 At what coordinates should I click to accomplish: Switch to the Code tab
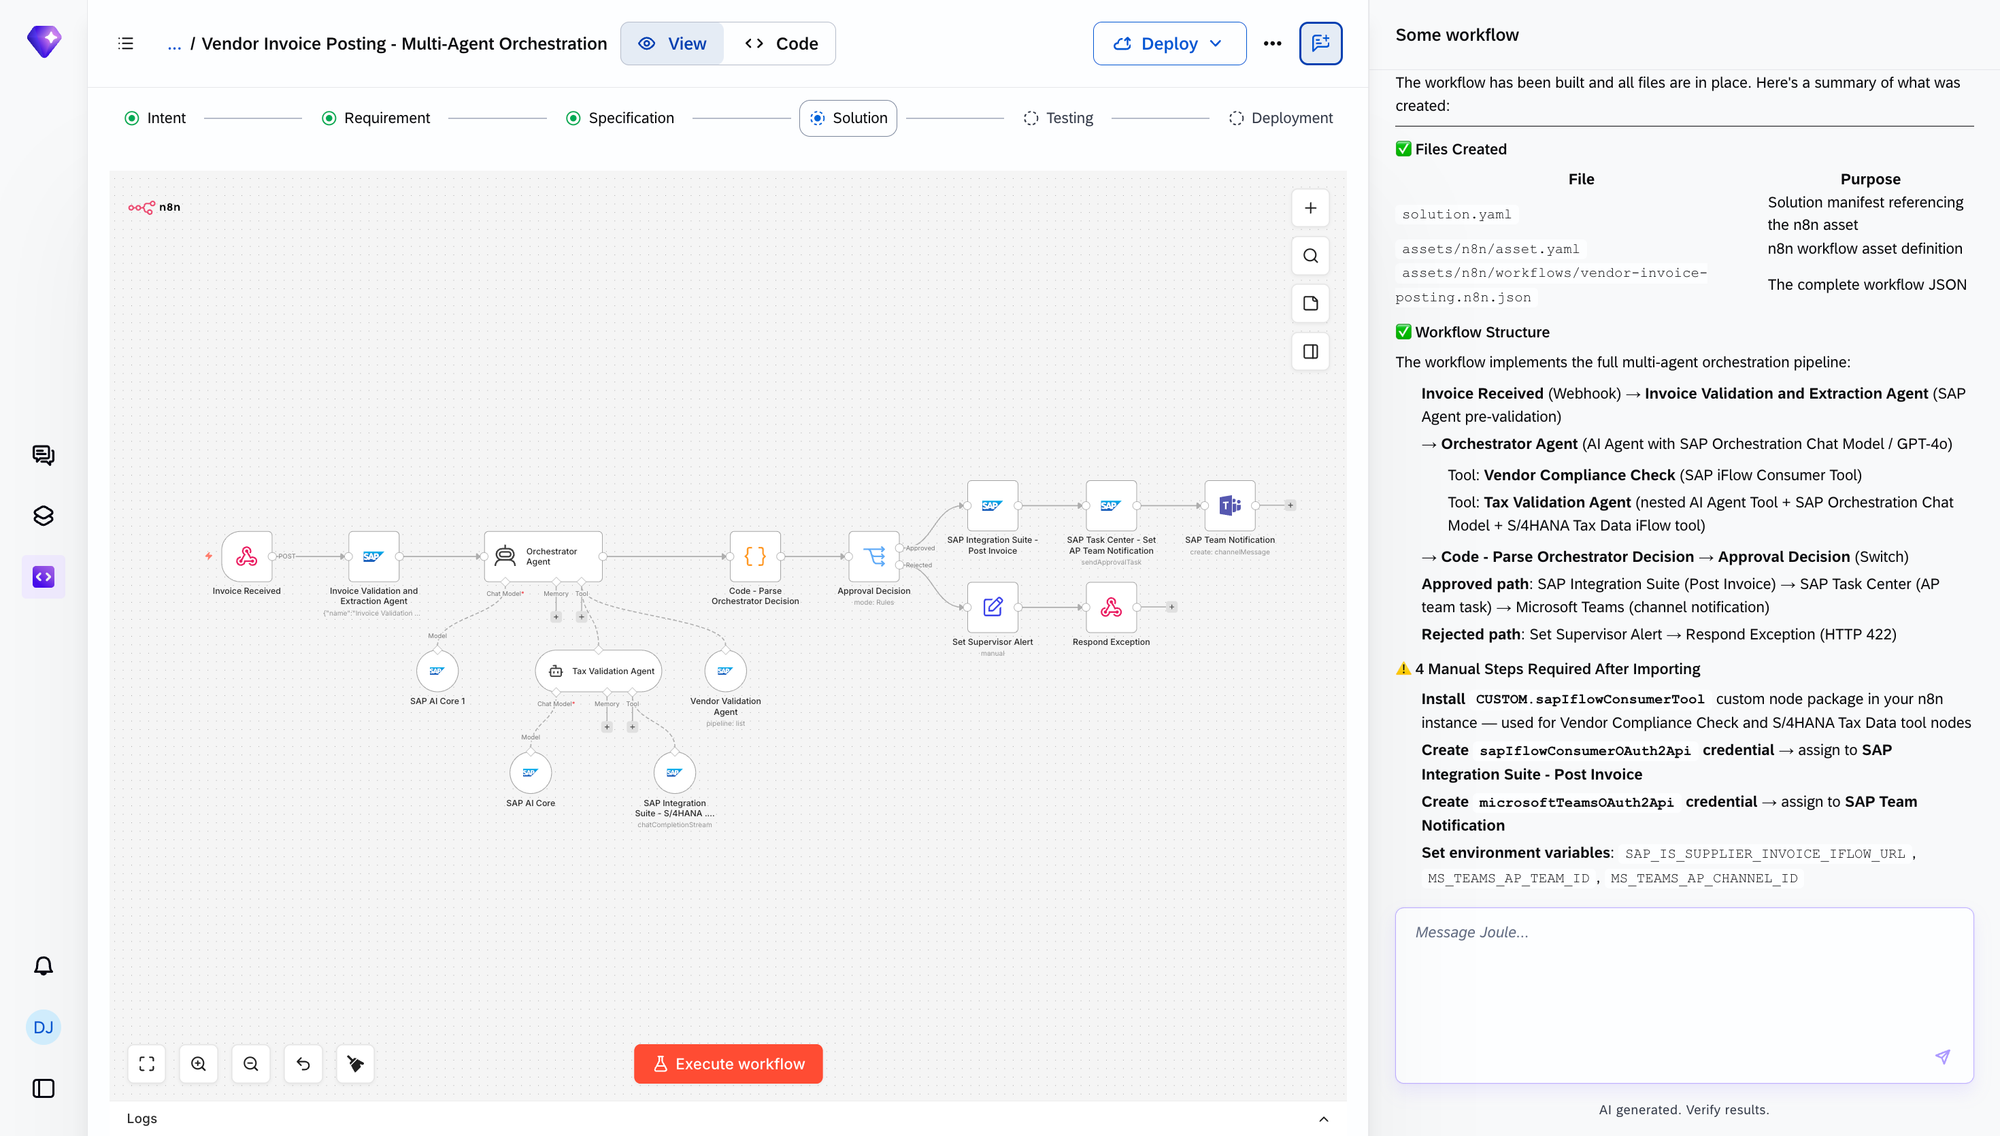[x=781, y=44]
